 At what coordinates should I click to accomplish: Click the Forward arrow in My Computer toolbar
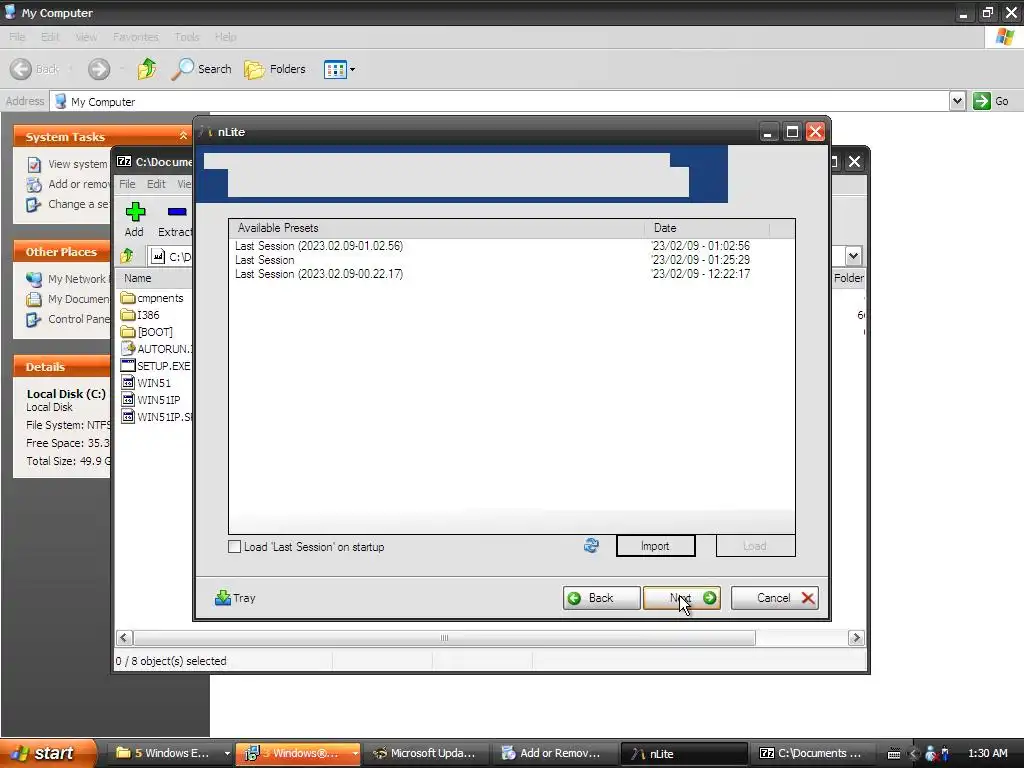[x=99, y=69]
